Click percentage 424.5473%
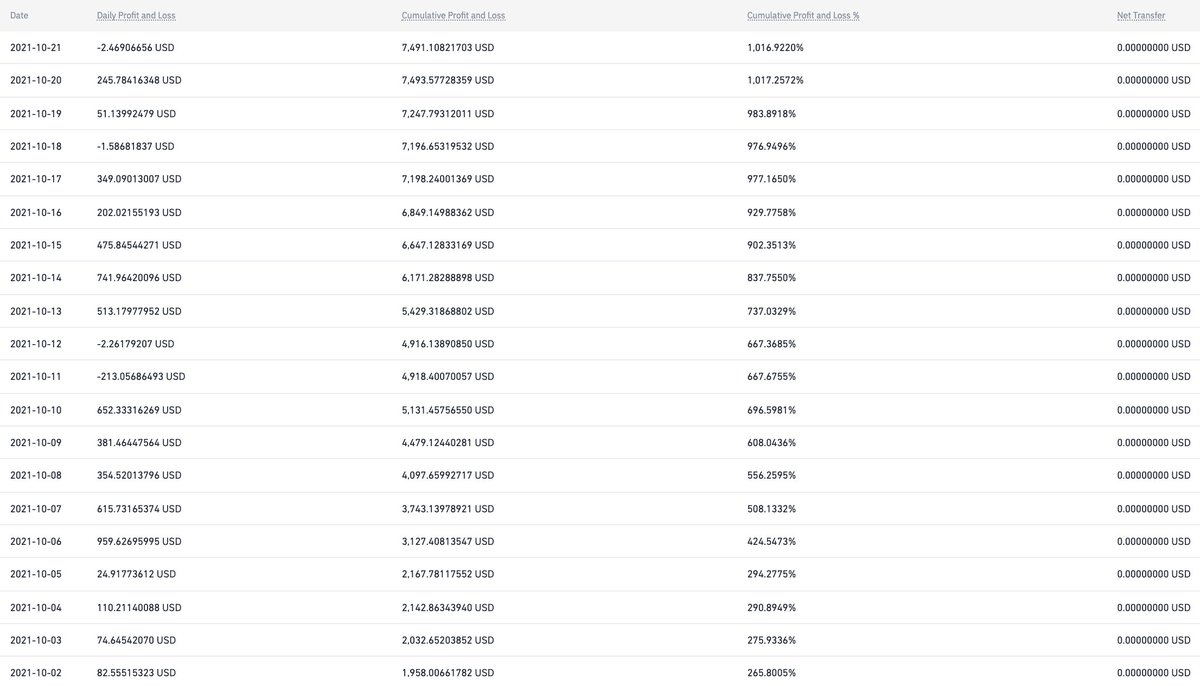Viewport: 1200px width, 686px height. (771, 541)
